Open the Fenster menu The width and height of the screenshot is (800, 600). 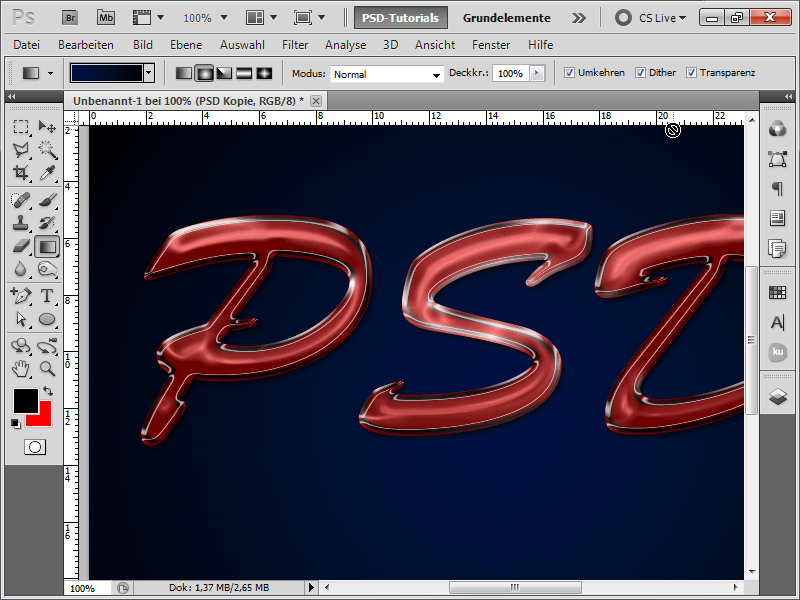point(491,45)
